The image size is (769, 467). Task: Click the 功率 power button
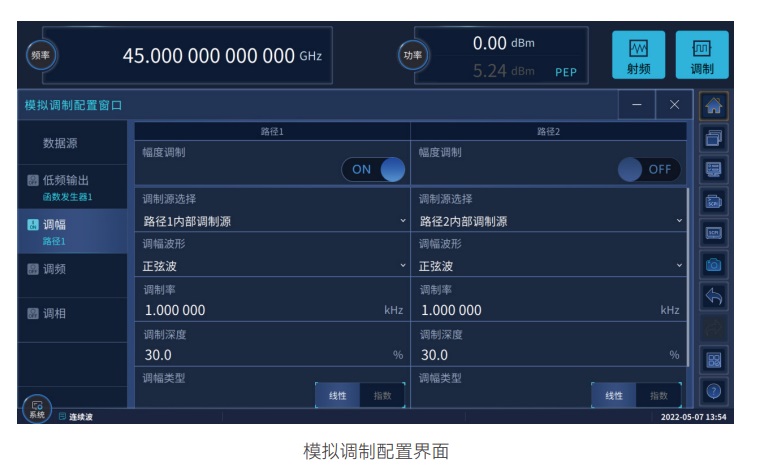(411, 56)
